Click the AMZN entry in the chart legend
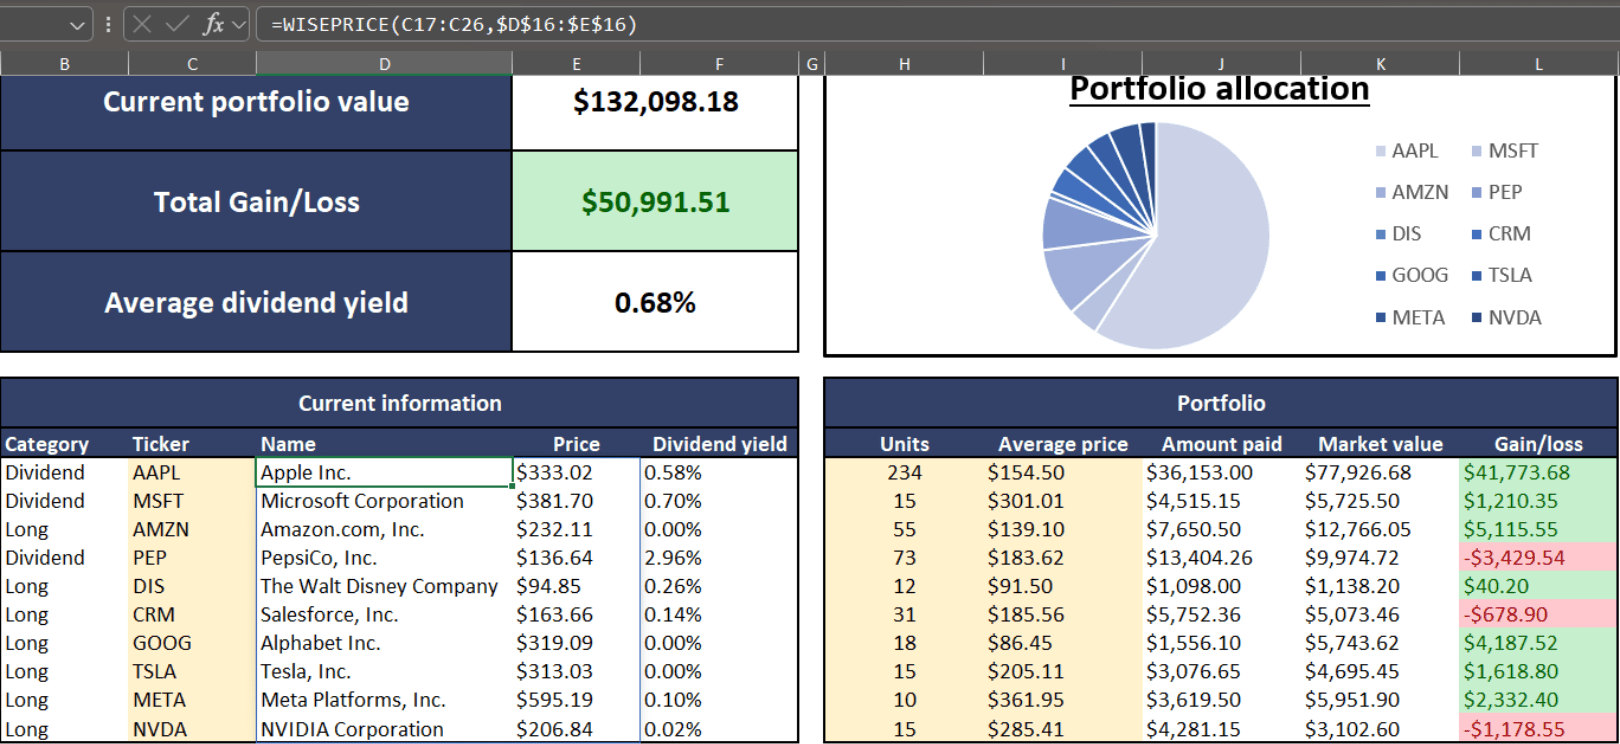 pos(1412,192)
